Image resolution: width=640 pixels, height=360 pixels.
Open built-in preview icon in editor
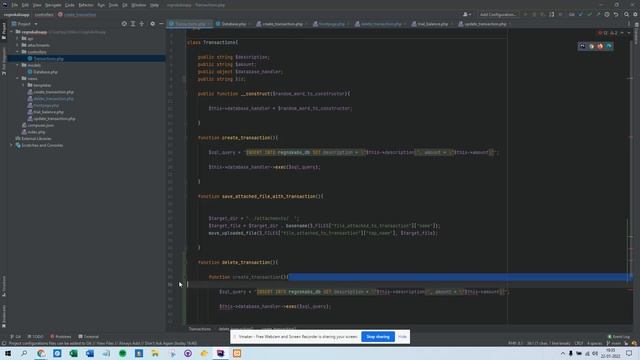point(582,46)
